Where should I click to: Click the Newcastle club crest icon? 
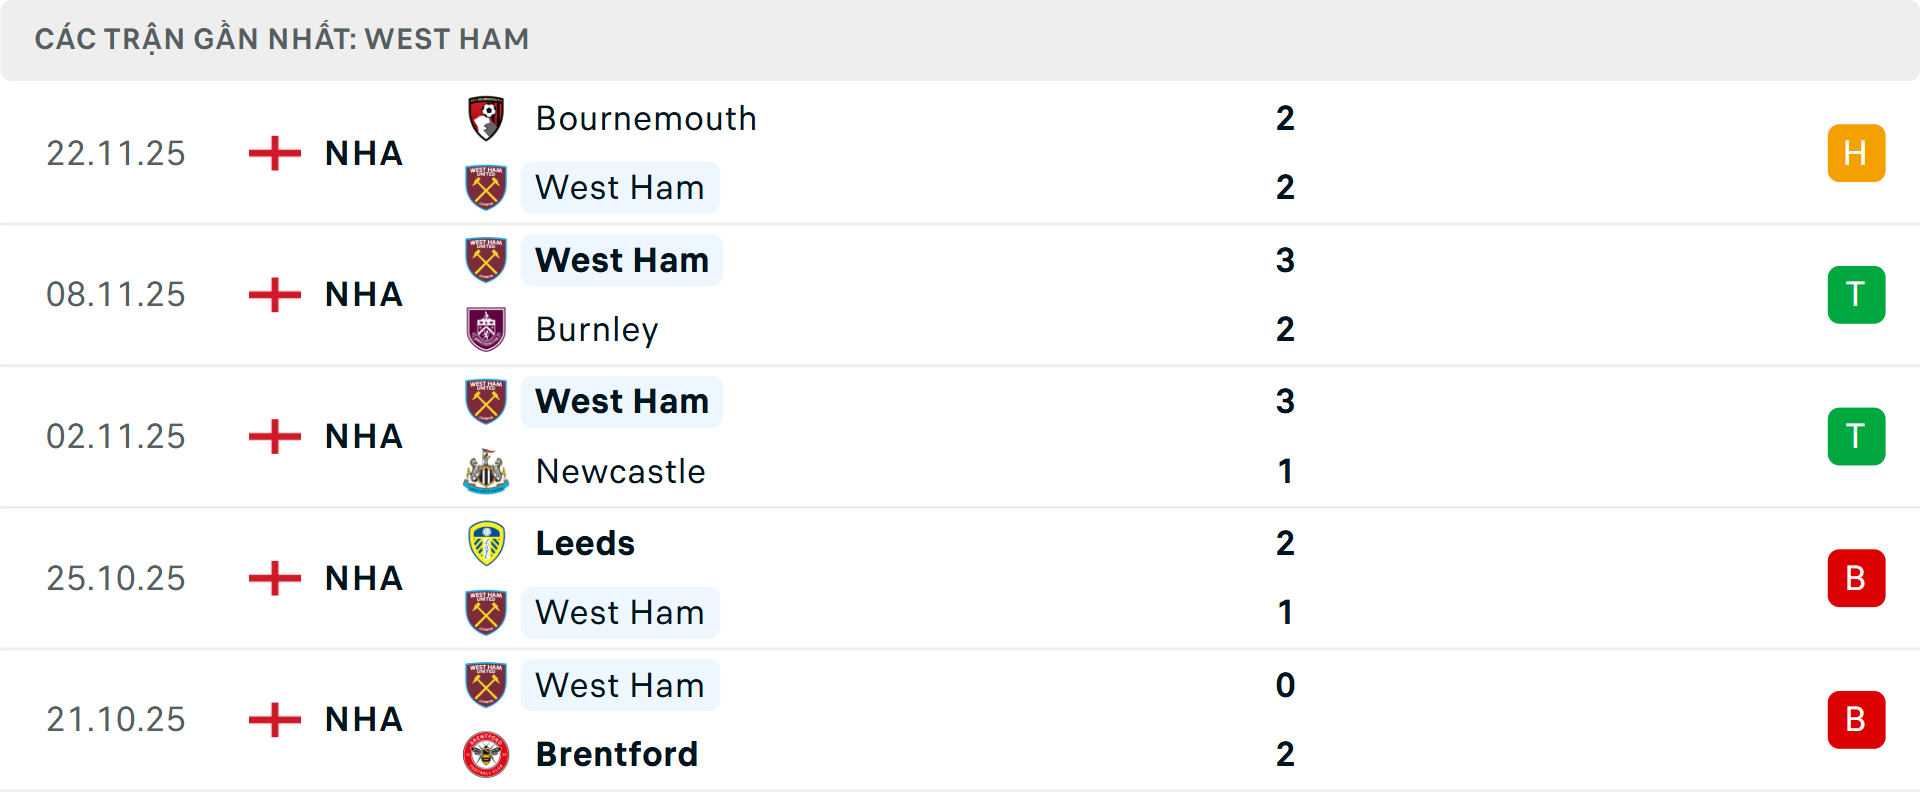(486, 471)
